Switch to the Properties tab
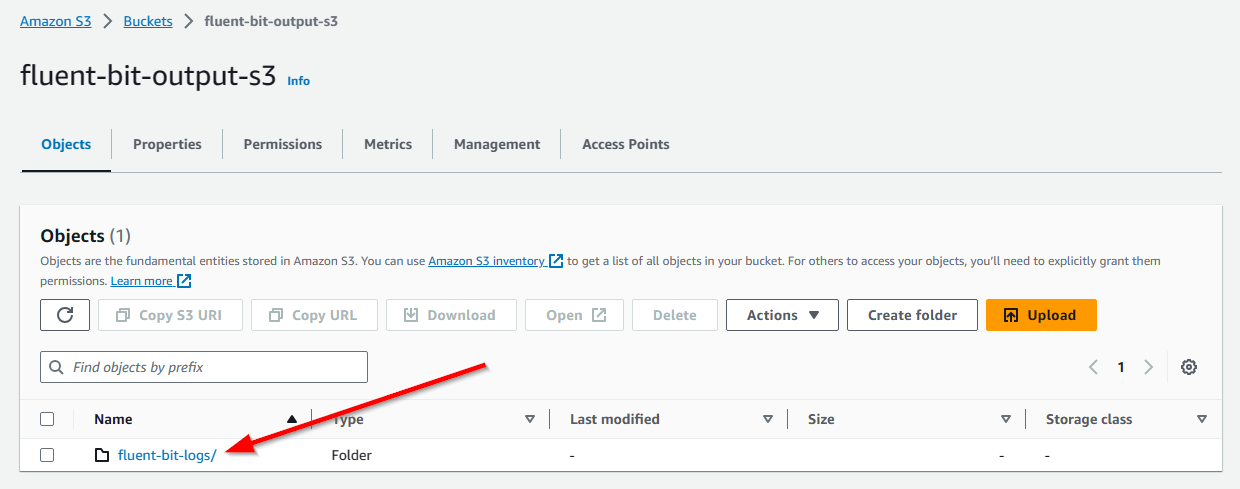1240x489 pixels. tap(167, 144)
